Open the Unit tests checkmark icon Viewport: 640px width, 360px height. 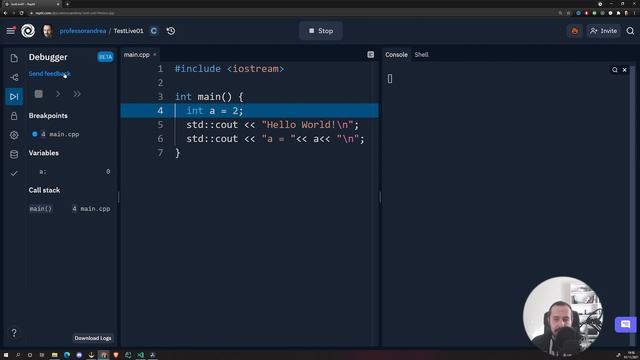pyautogui.click(x=14, y=173)
